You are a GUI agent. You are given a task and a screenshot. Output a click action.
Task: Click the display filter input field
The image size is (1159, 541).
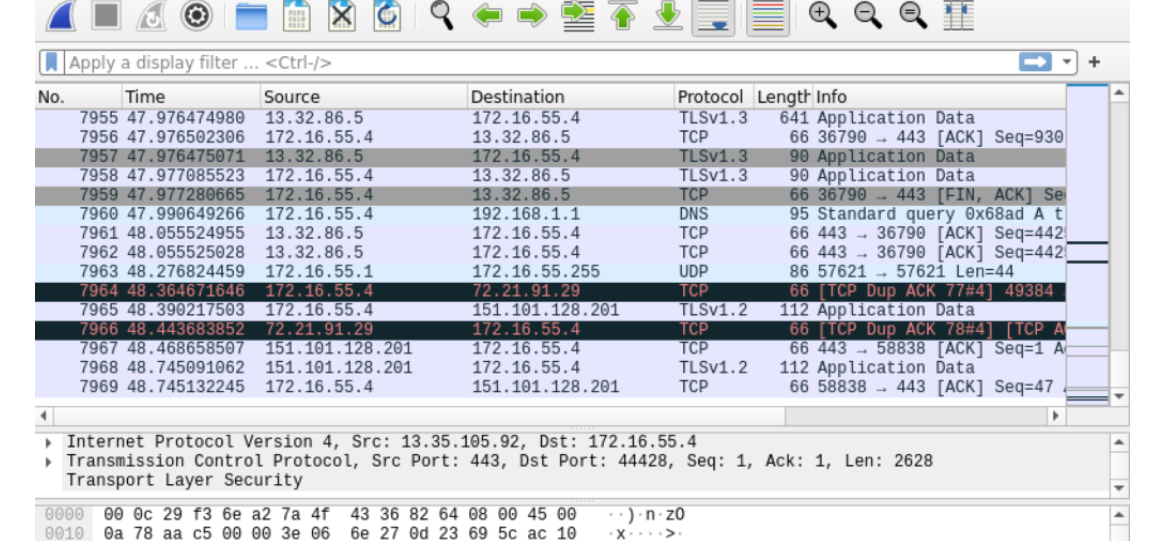(540, 63)
